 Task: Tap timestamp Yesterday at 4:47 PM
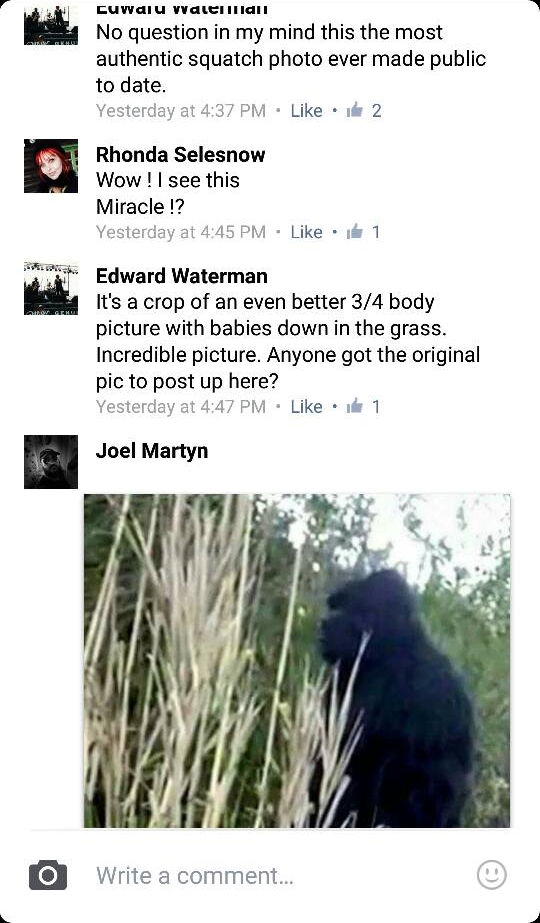pos(181,406)
